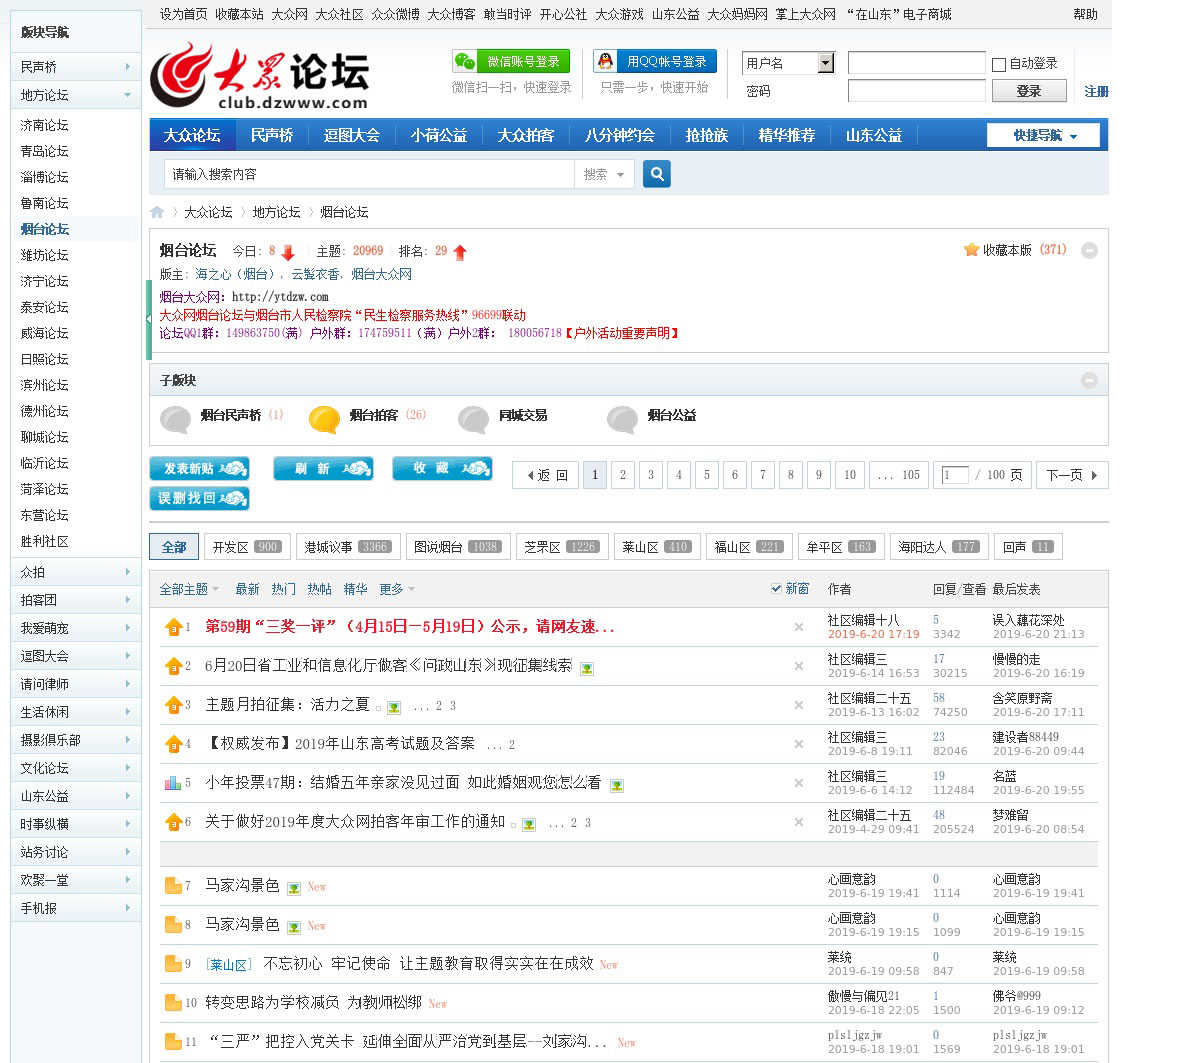The height and width of the screenshot is (1063, 1200).
Task: Click the 登录 button
Action: 1029,91
